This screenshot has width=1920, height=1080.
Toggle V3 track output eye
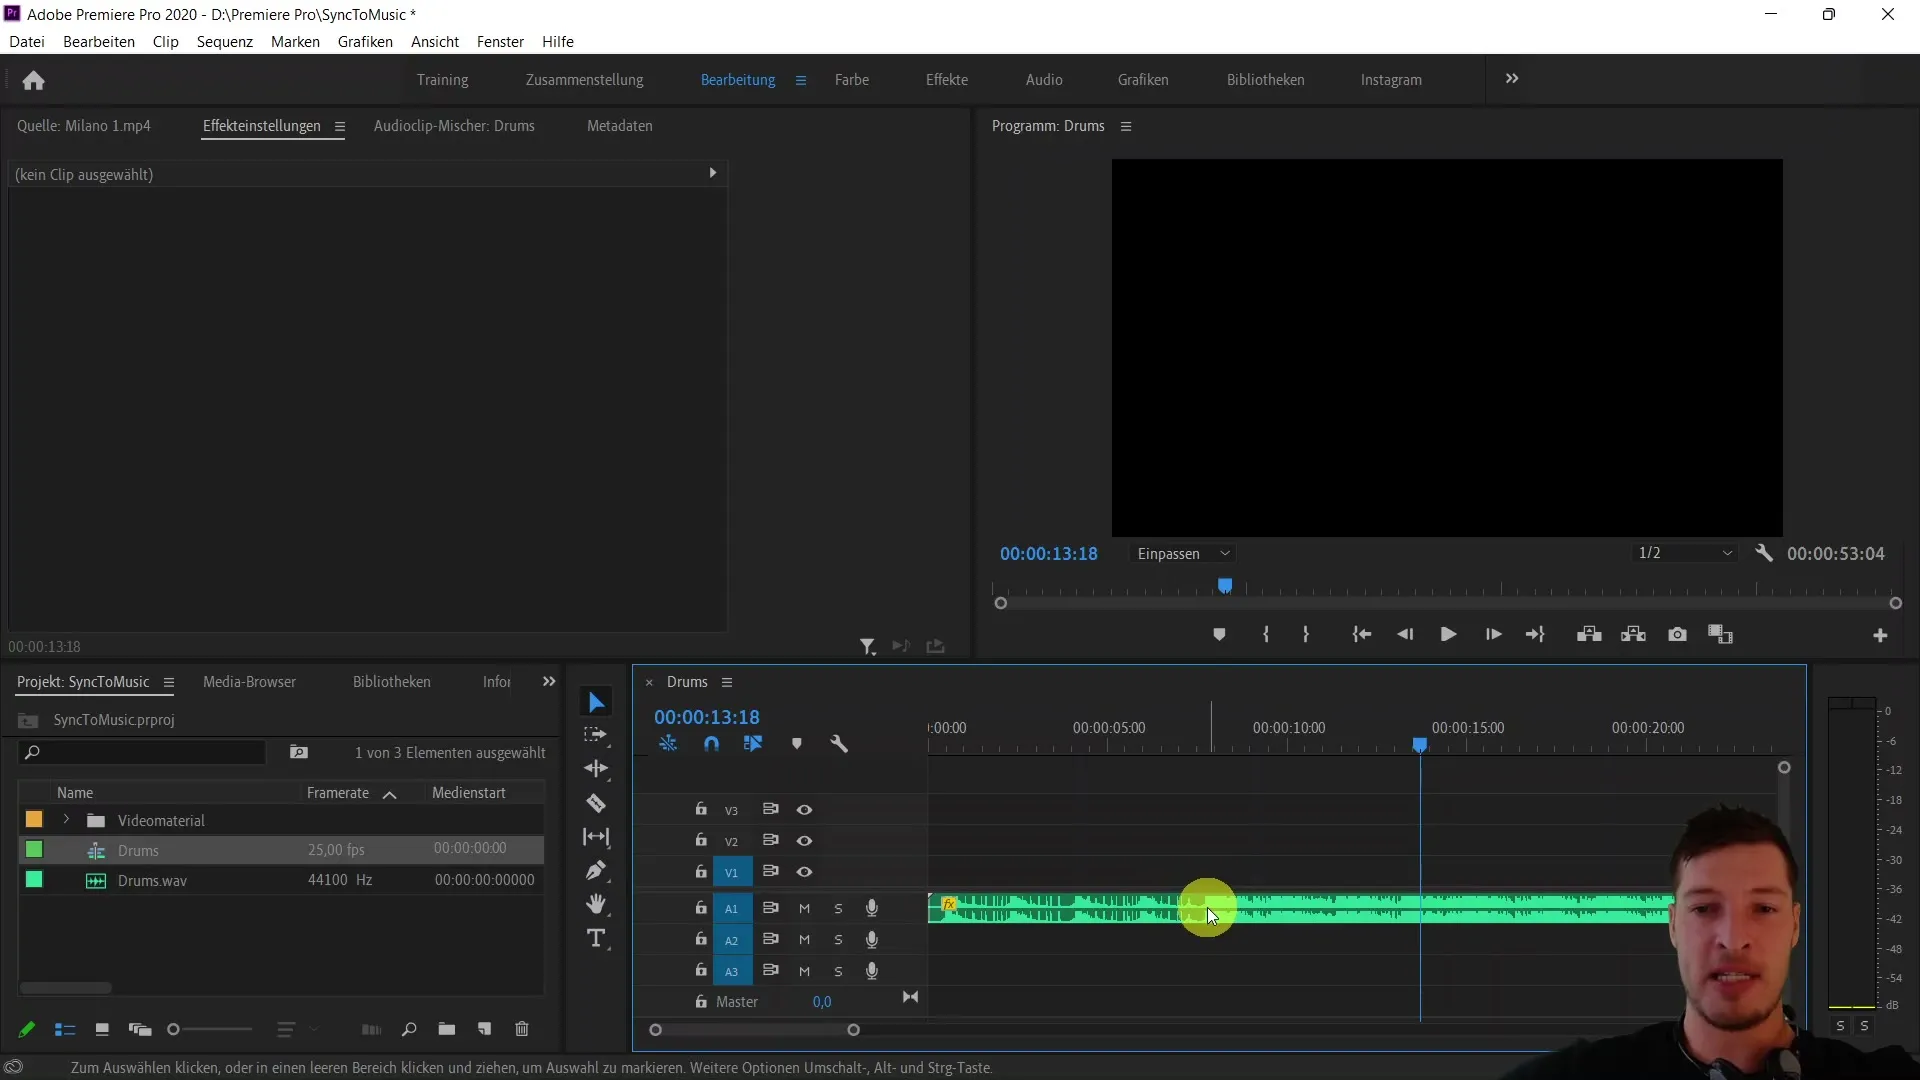coord(804,810)
